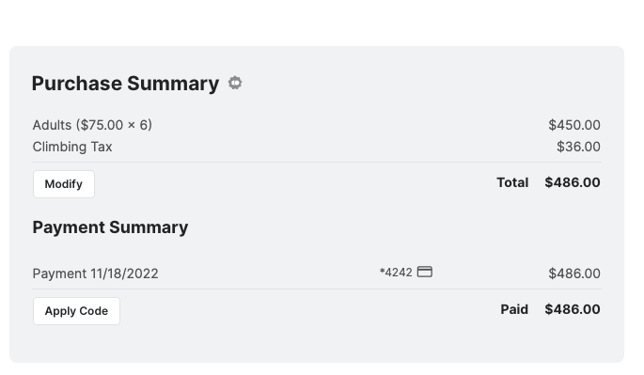This screenshot has height=375, width=644.
Task: Click the bold Total label
Action: coord(512,182)
